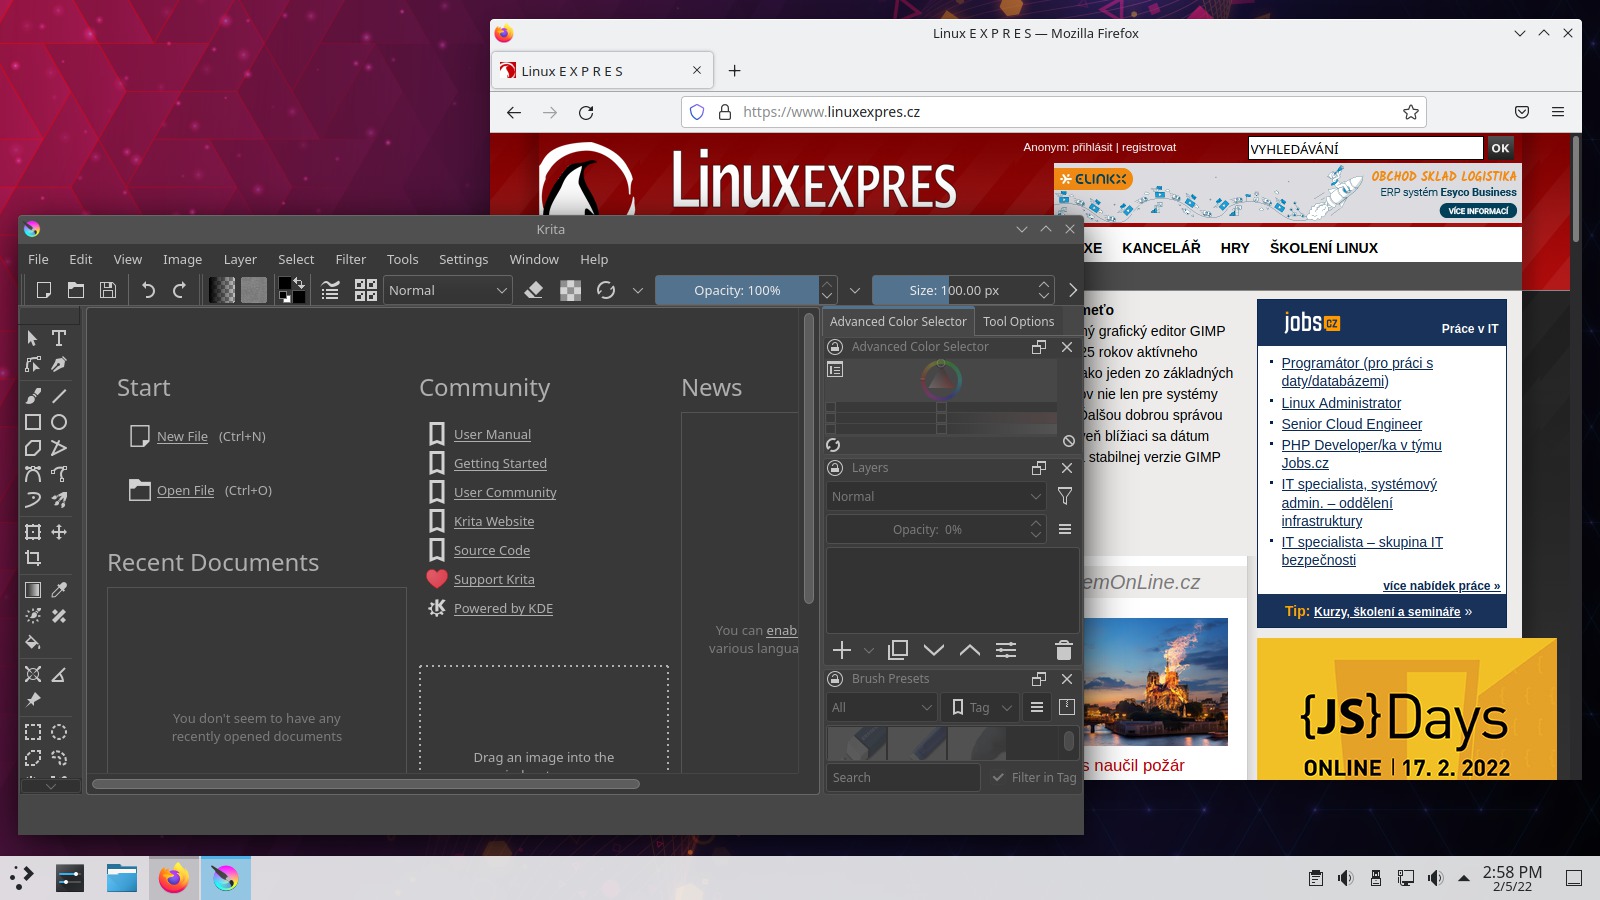
Task: Choose the Rectangular Selection tool
Action: 33,732
